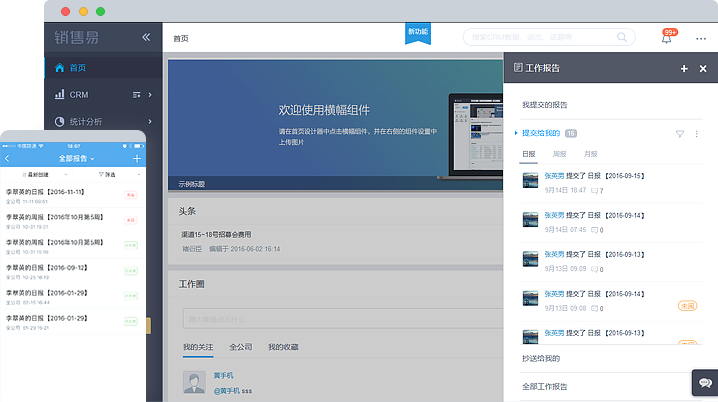Open the 全部报告 dropdown on mobile view
718x402 pixels.
pyautogui.click(x=75, y=158)
